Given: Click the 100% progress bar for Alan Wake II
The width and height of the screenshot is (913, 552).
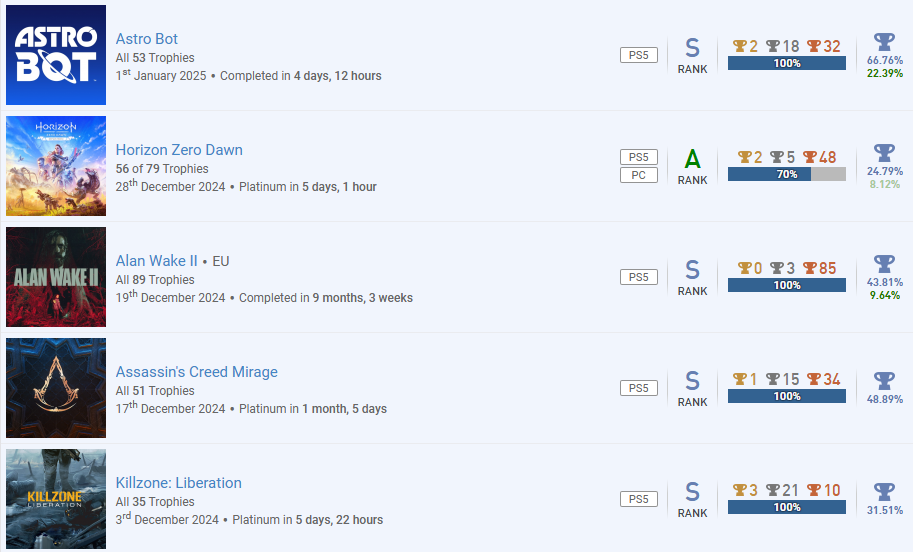Looking at the screenshot, I should pos(787,285).
